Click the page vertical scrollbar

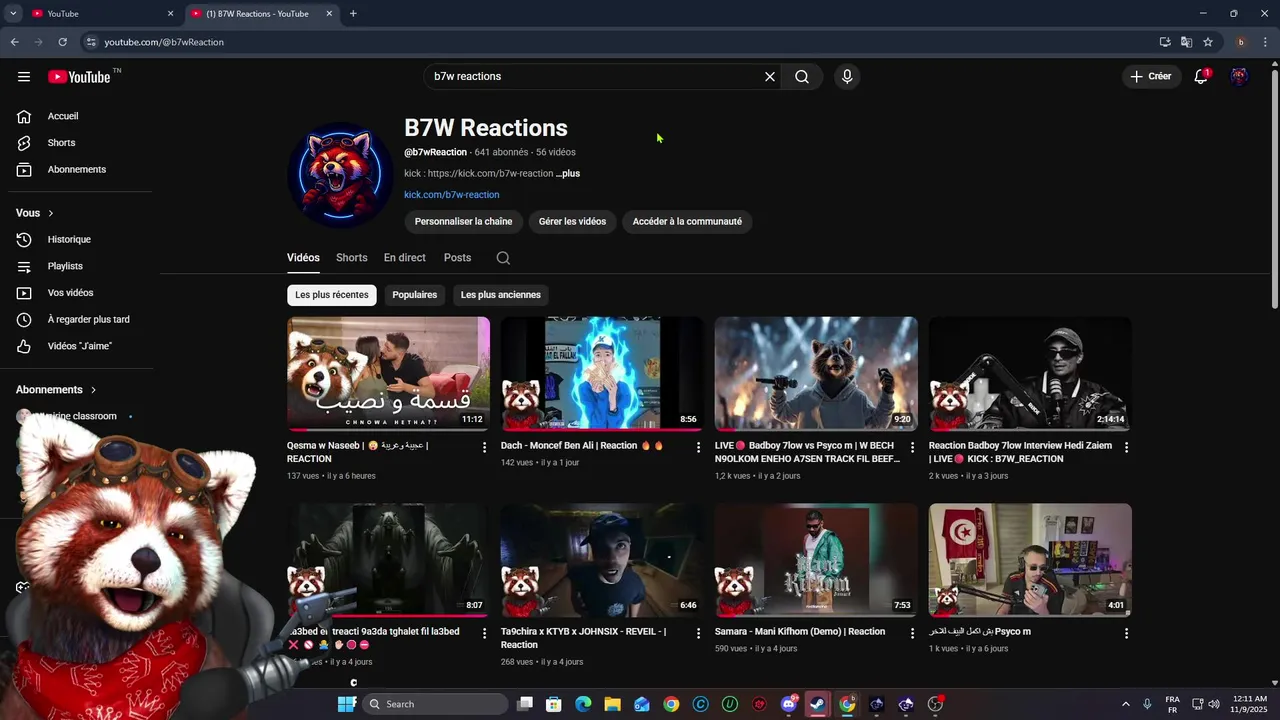click(1274, 190)
